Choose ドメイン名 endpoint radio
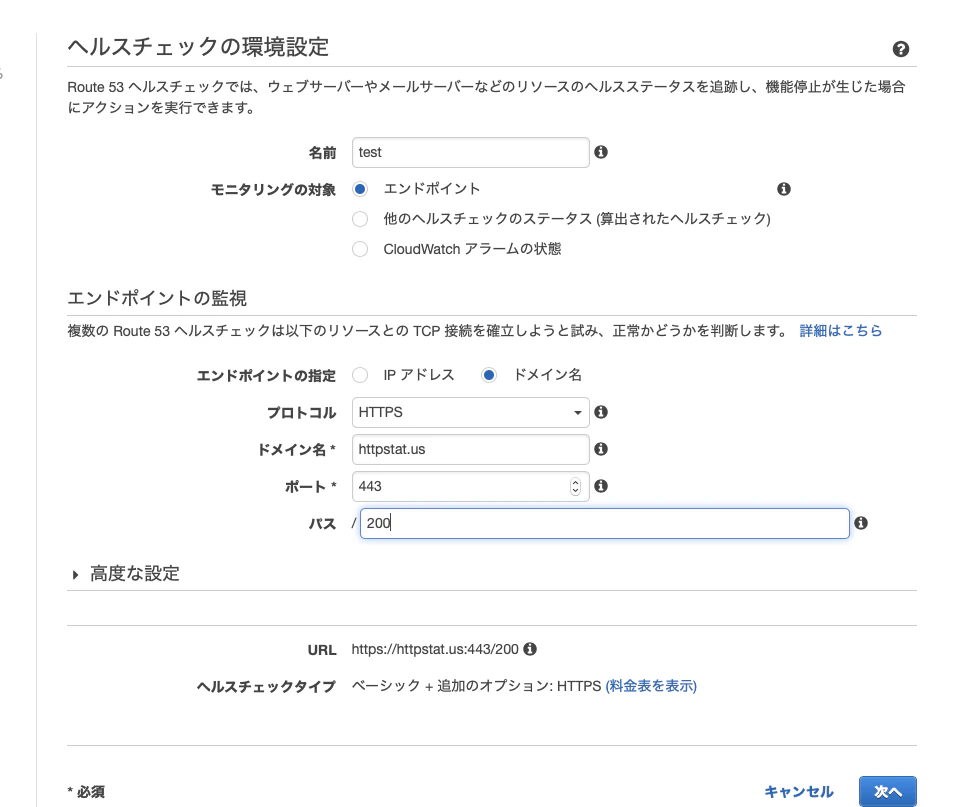 [488, 375]
